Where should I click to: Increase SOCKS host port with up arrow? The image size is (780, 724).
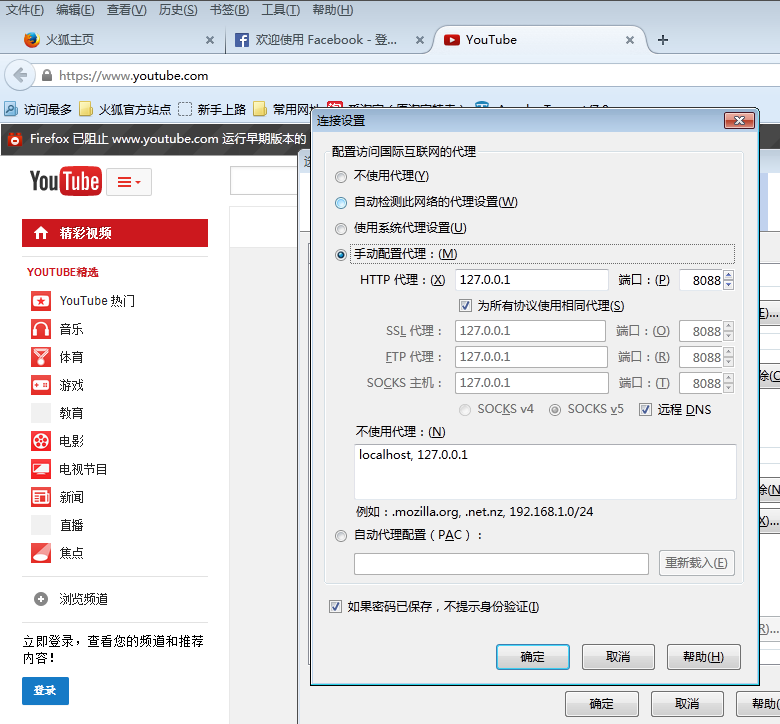point(729,378)
